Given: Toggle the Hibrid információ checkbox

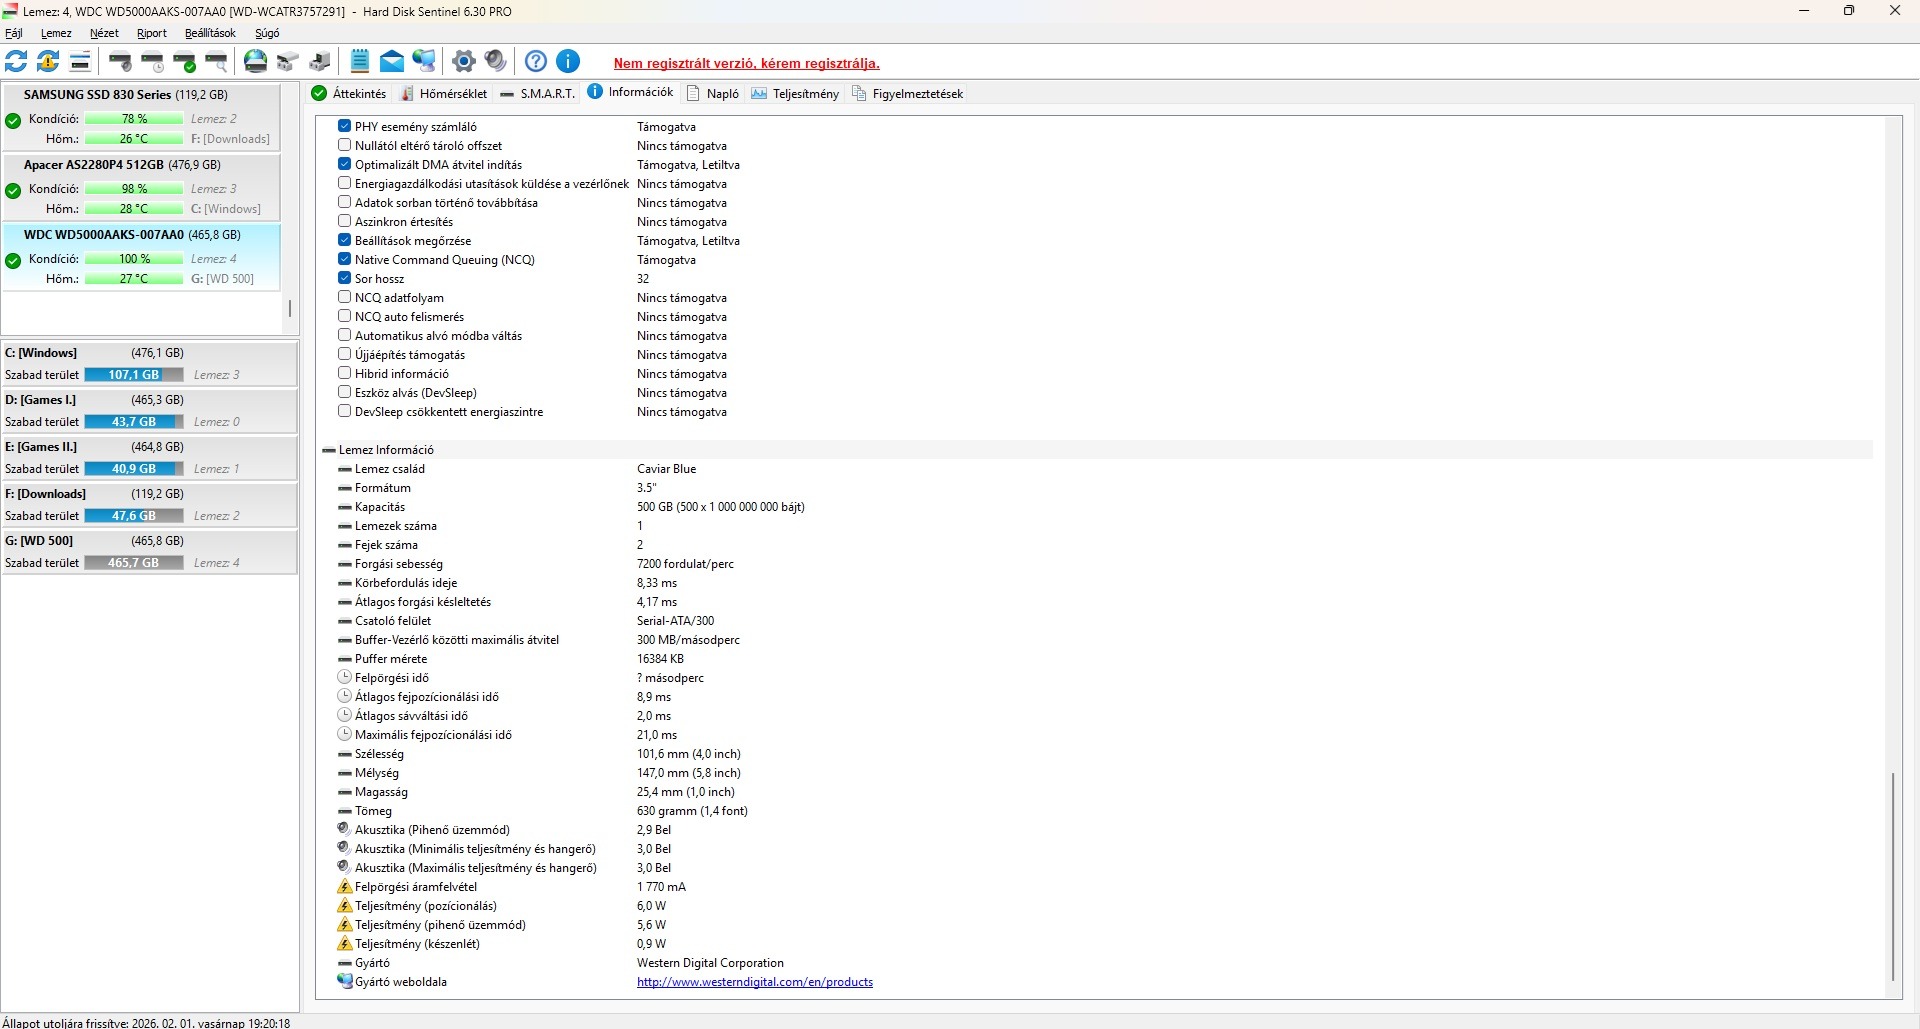Looking at the screenshot, I should pos(345,374).
